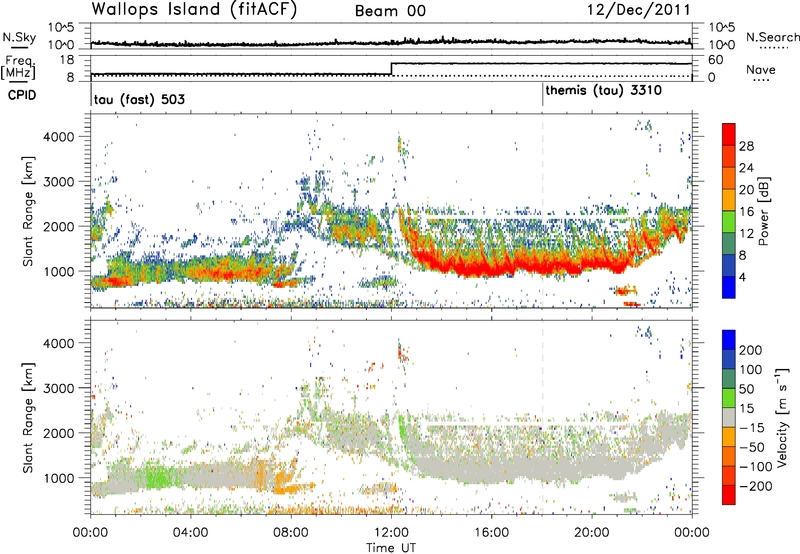The width and height of the screenshot is (800, 554).
Task: Select the light green 12–16 dB Power swatch
Action: click(x=729, y=222)
